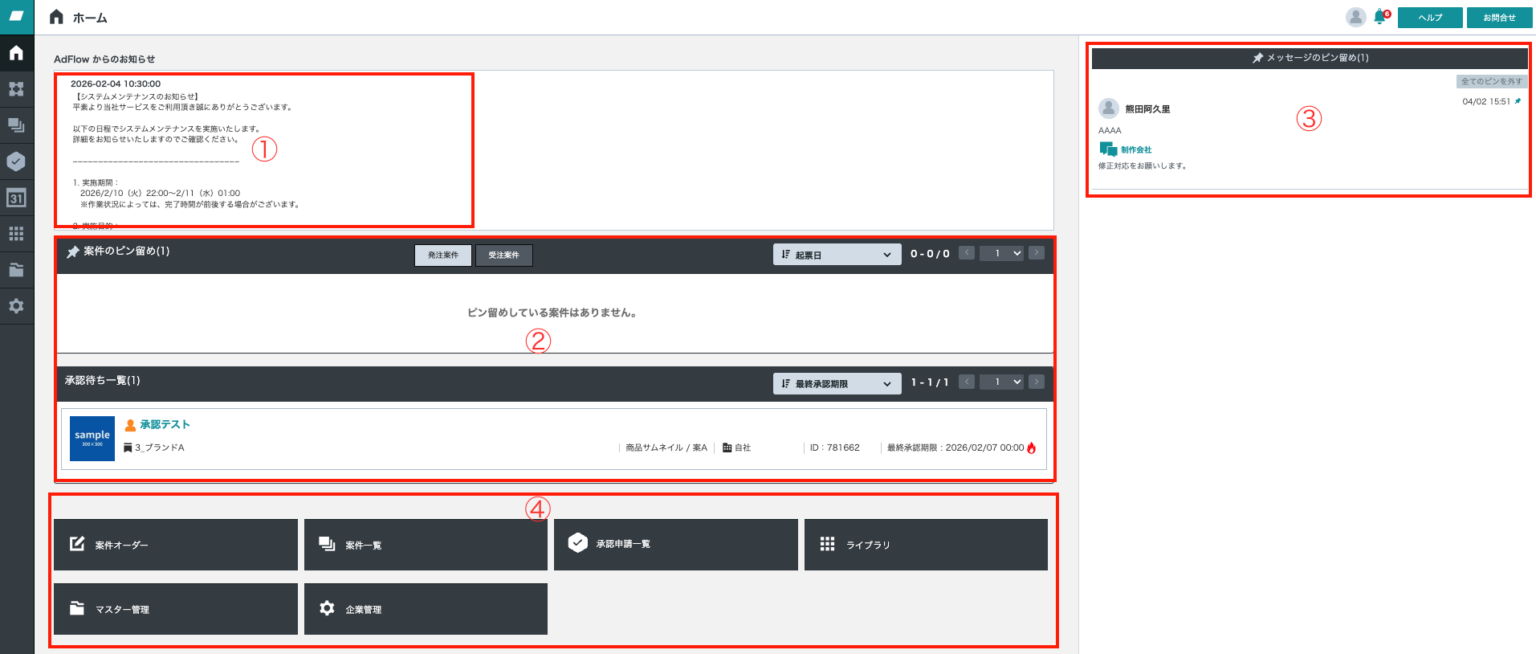Switch to the 発注案件 tab
Screen dimensions: 1536x654
coord(443,256)
